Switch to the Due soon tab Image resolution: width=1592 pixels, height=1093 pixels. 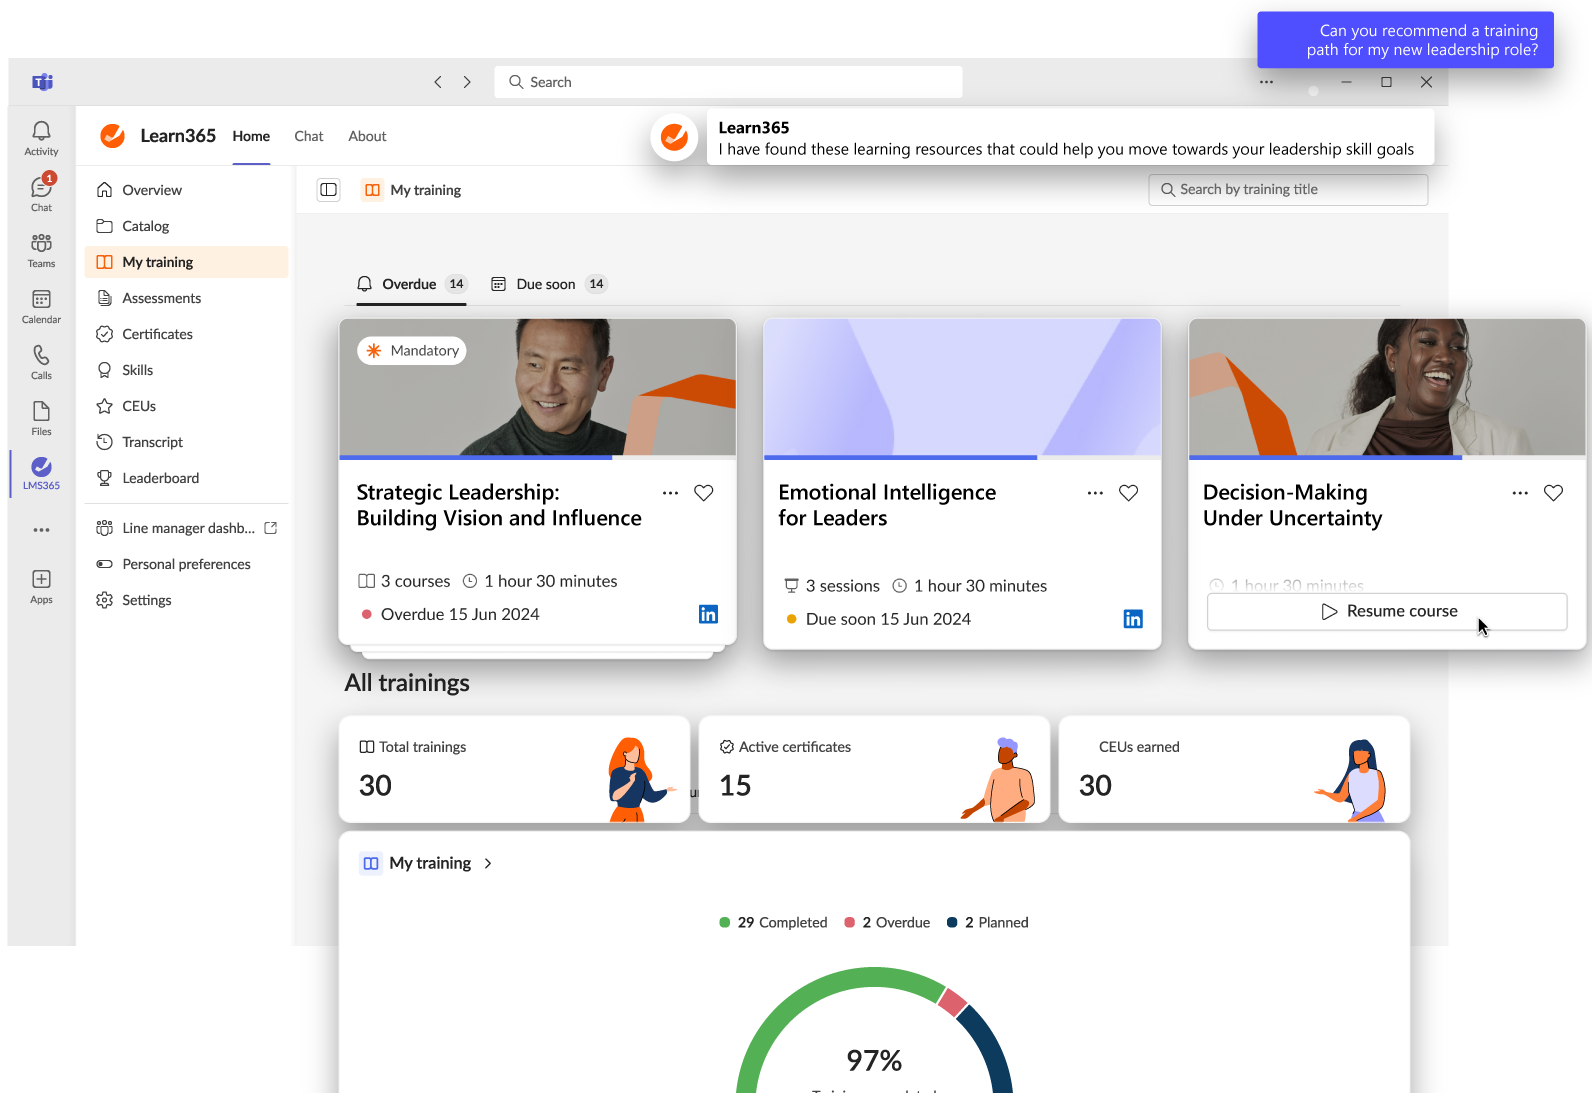[547, 284]
